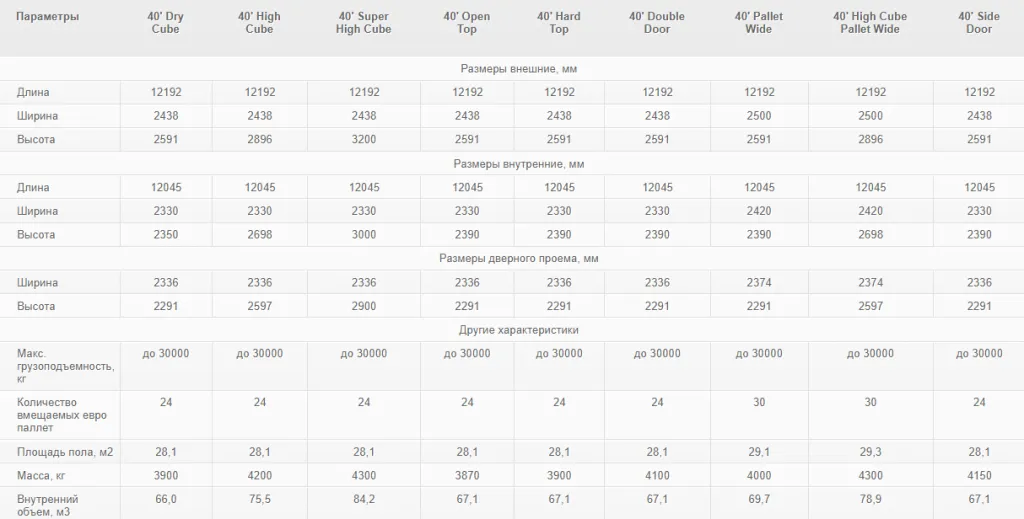
Task: Click the 40' Pallet Wide header
Action: (x=759, y=23)
